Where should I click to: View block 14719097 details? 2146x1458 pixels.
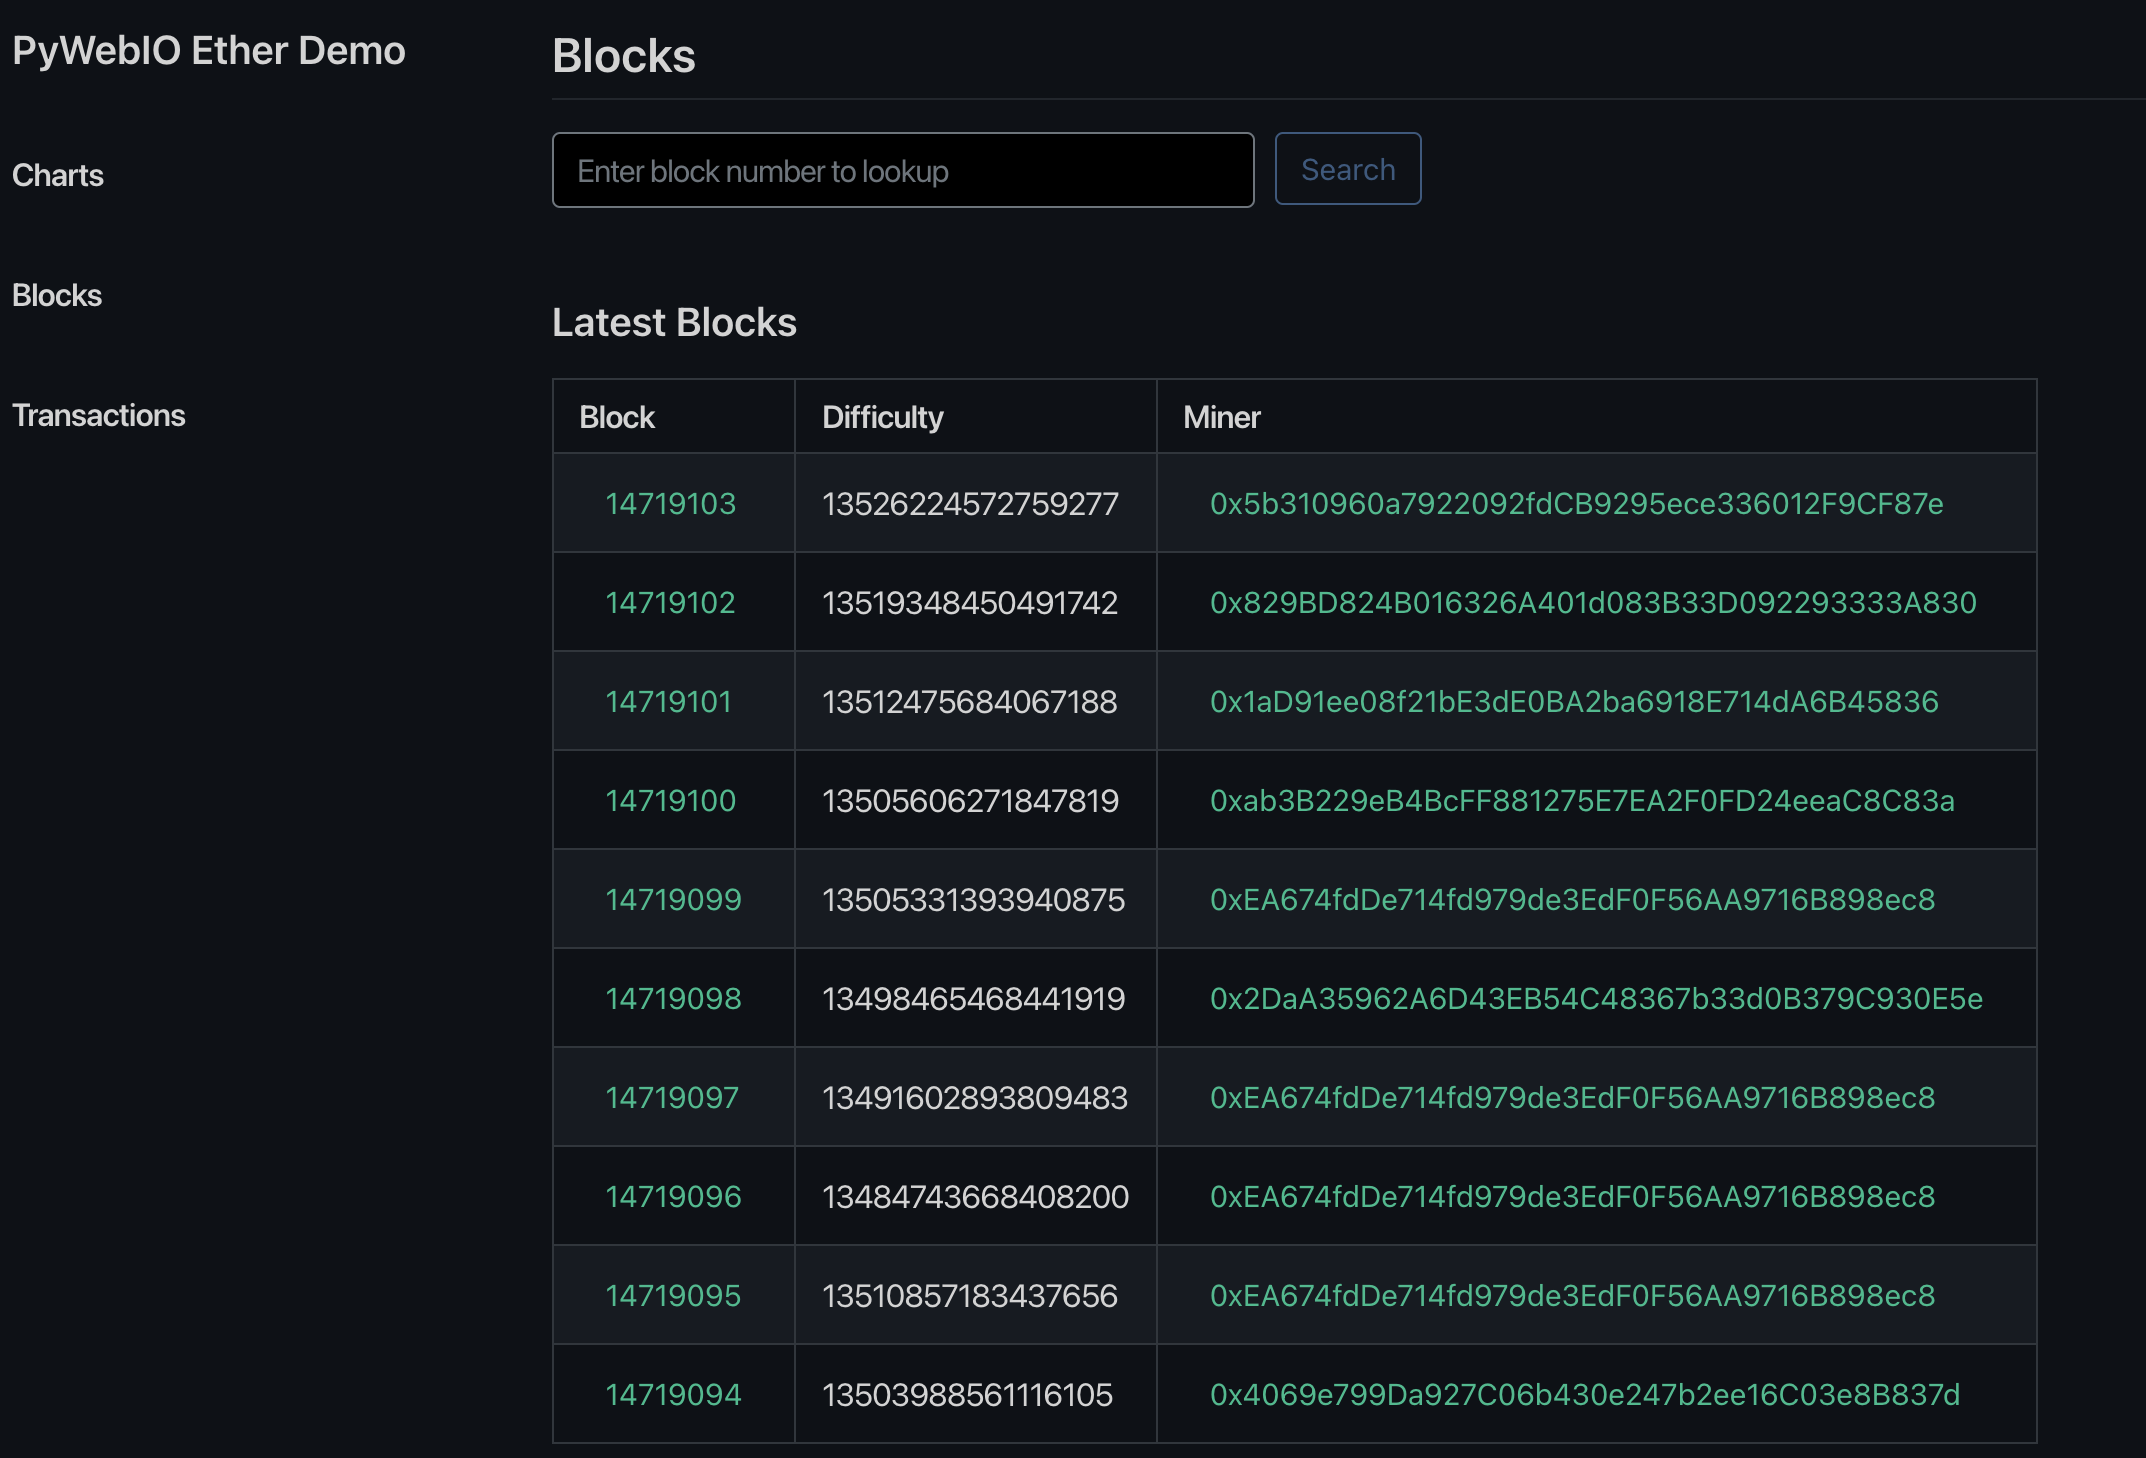(671, 1097)
